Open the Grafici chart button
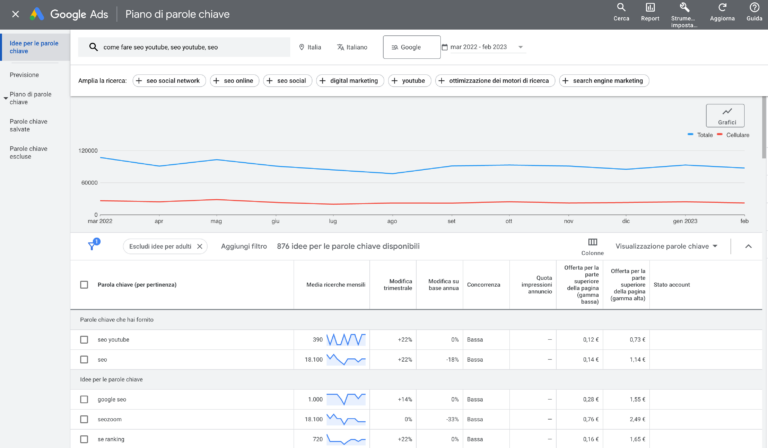Image resolution: width=768 pixels, height=448 pixels. [725, 116]
